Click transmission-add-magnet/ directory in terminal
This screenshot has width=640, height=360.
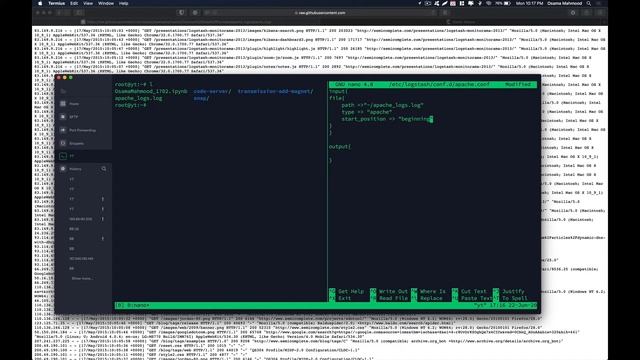click(x=276, y=91)
